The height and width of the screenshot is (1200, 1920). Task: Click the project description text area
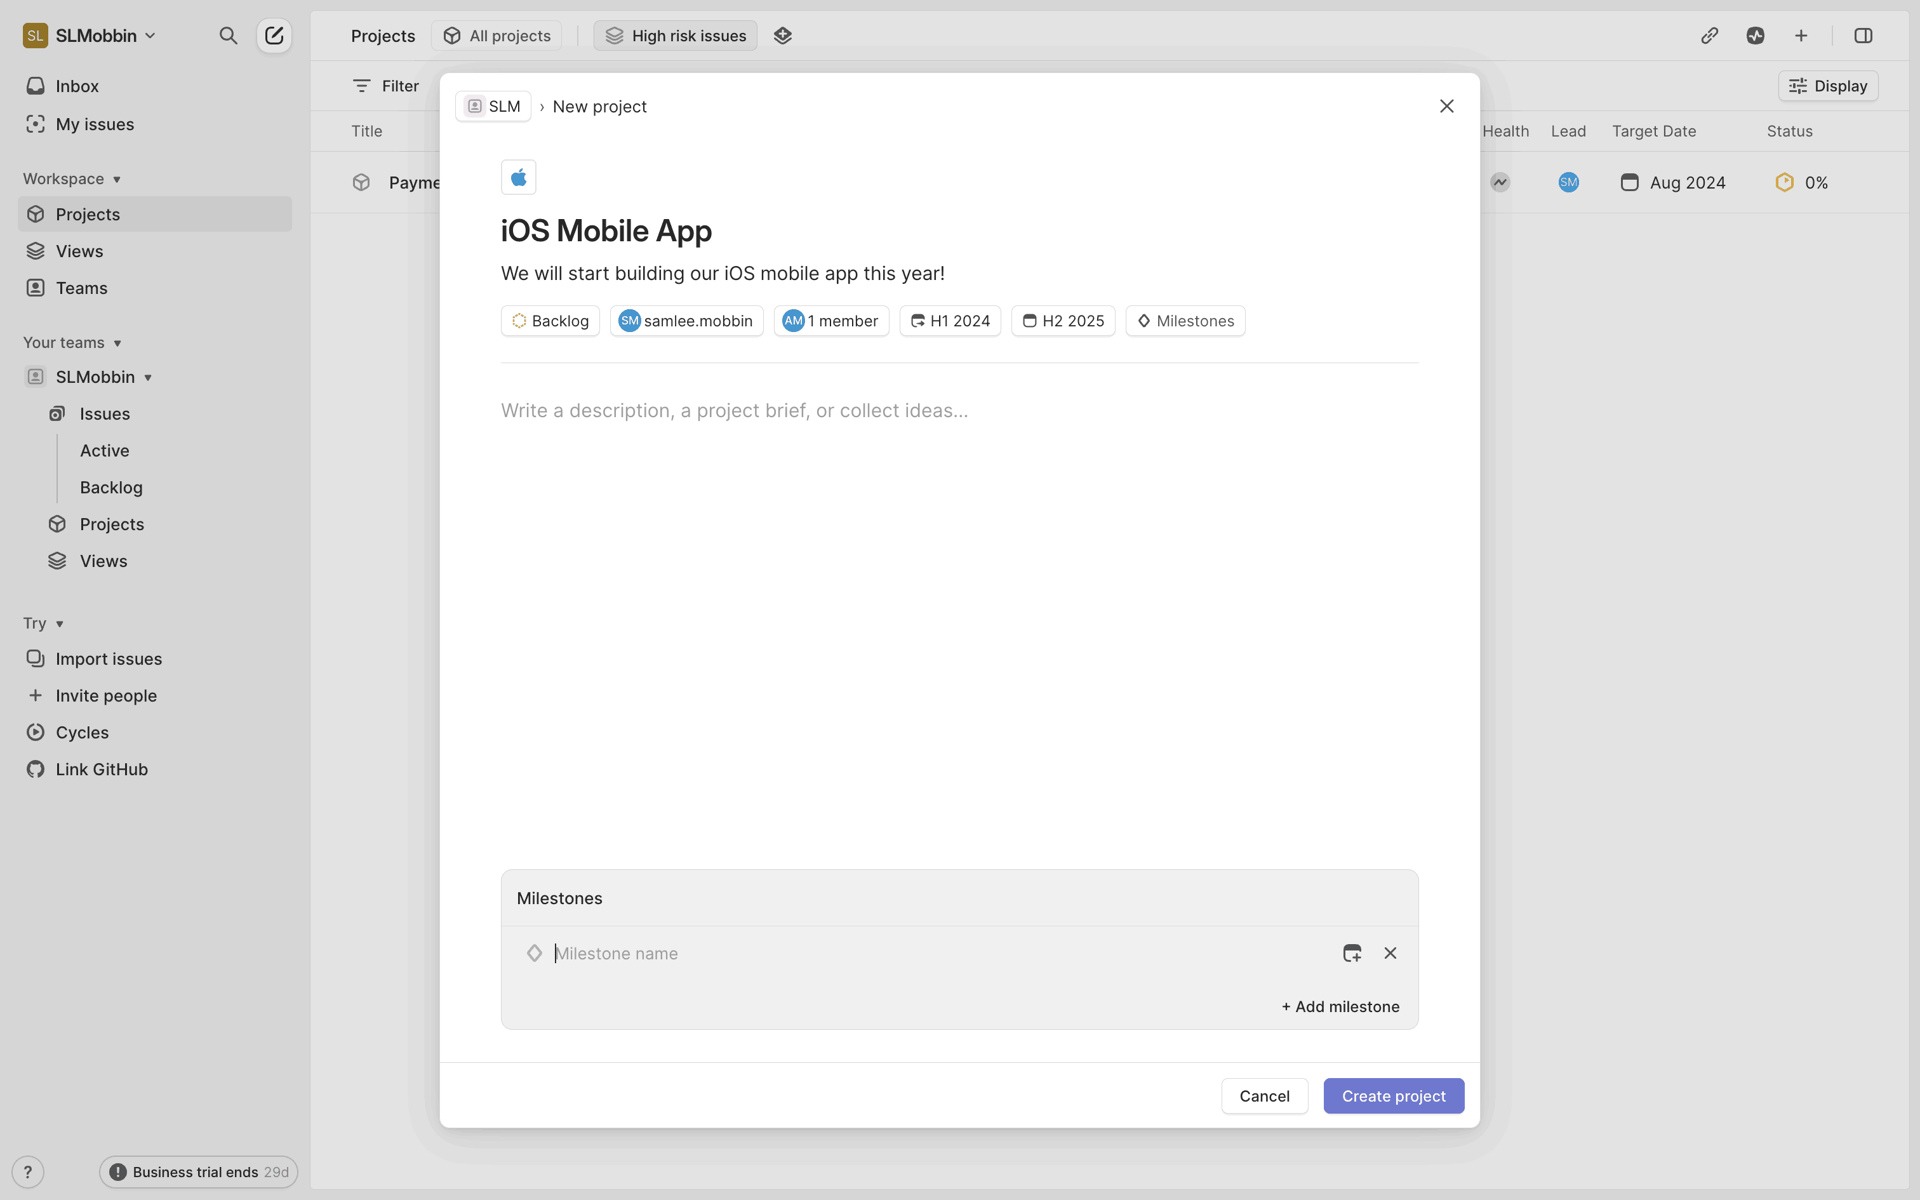[x=959, y=411]
